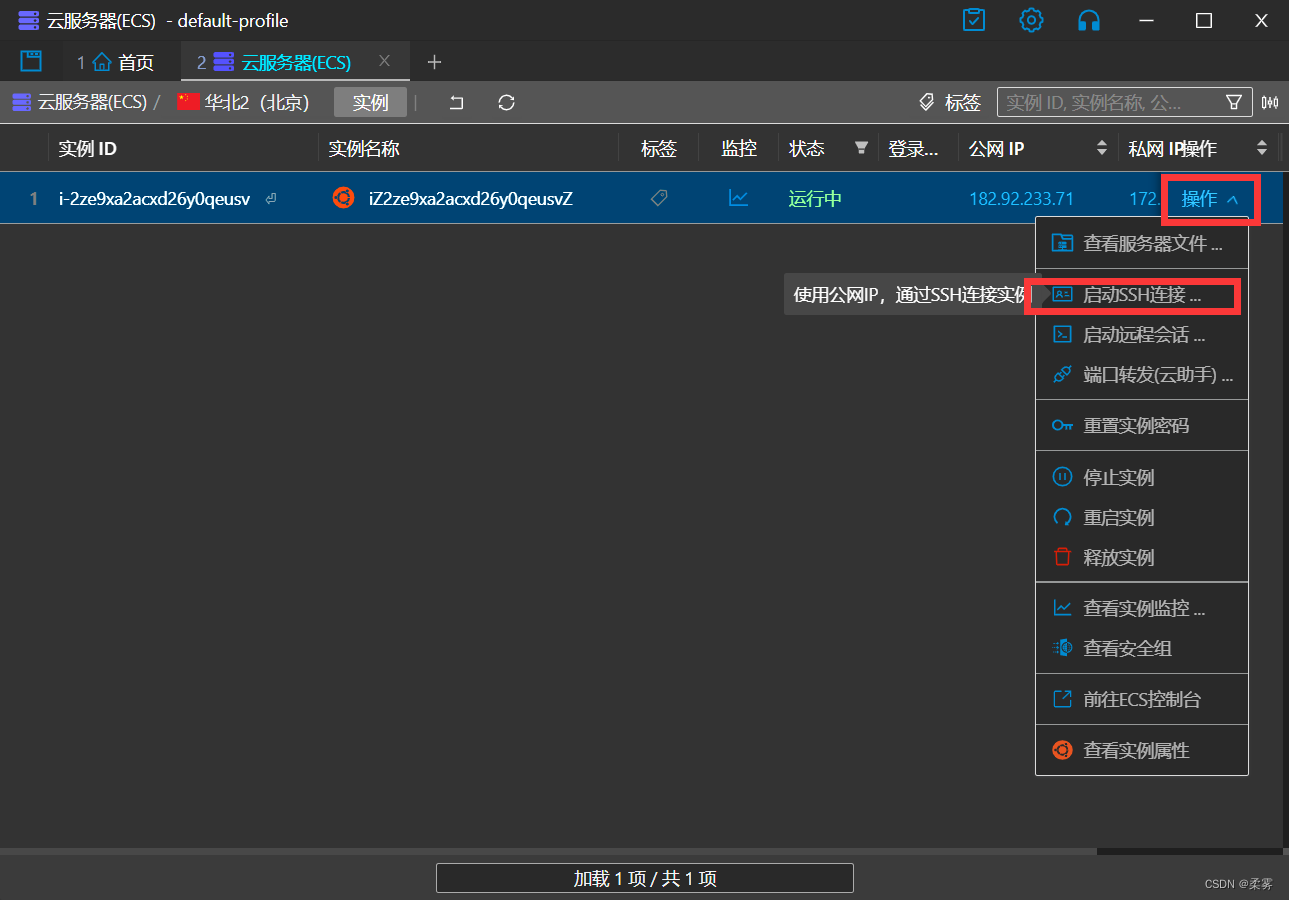Screen dimensions: 1289x900
Task: Add a new tab with plus icon
Action: (x=434, y=62)
